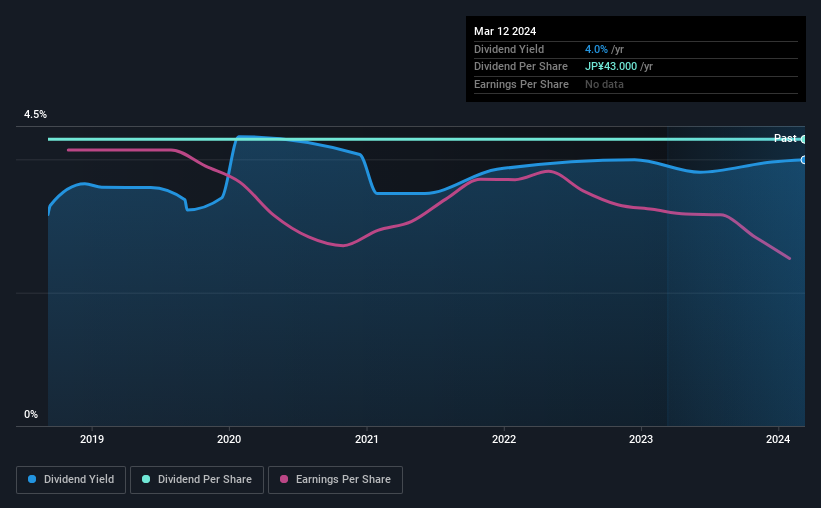Viewport: 821px width, 508px height.
Task: Select the 2024 x-axis label
Action: [x=778, y=439]
